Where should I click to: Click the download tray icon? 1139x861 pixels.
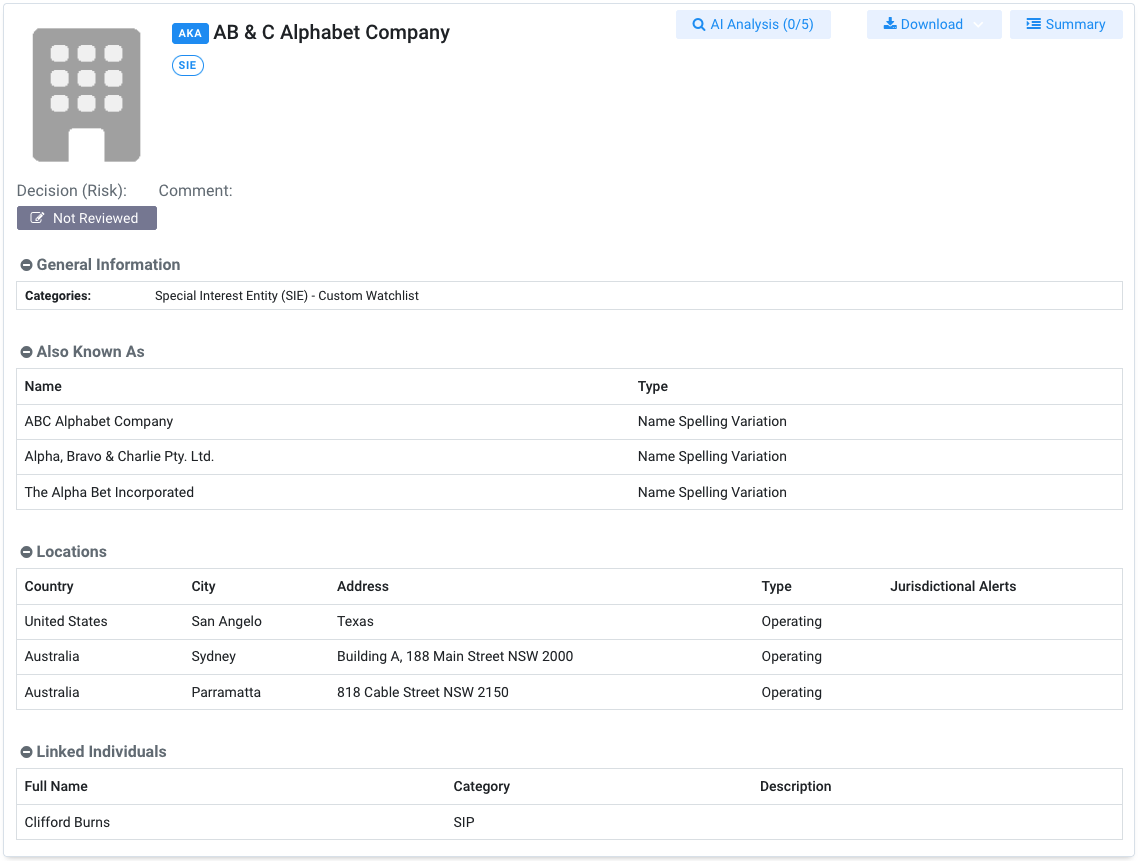pos(890,24)
